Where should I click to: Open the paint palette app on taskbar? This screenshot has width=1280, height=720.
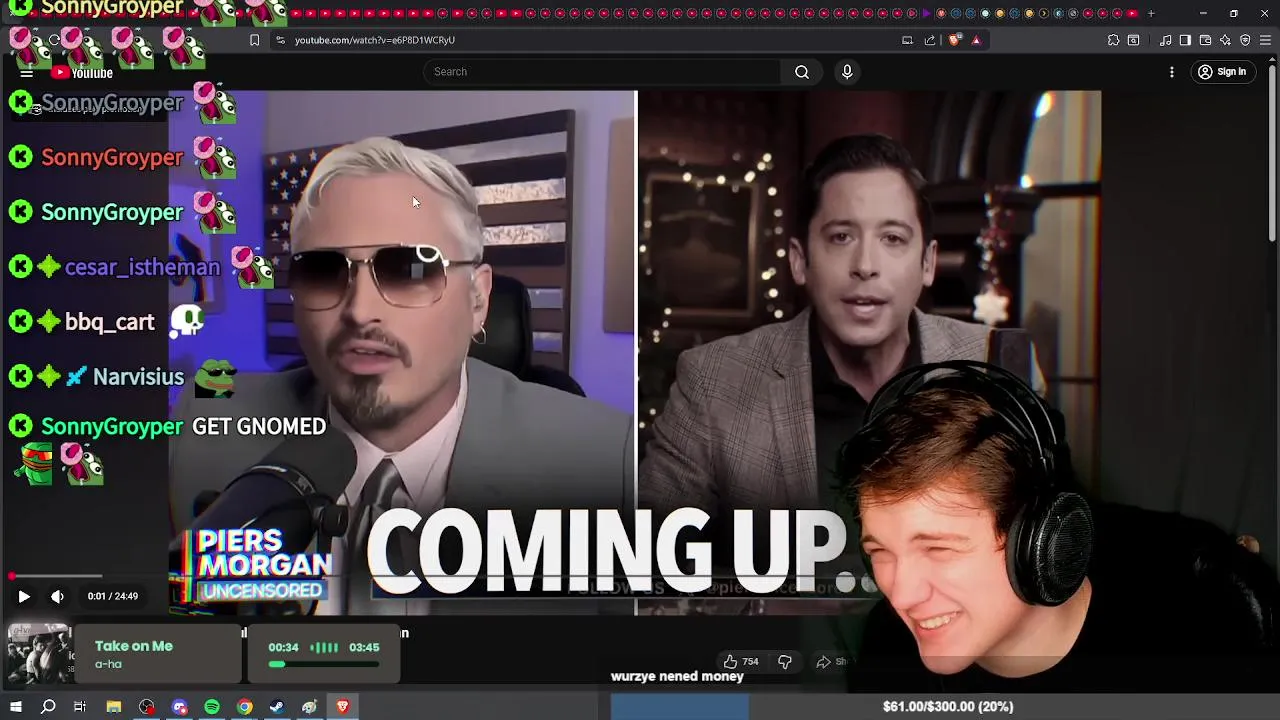coord(310,707)
